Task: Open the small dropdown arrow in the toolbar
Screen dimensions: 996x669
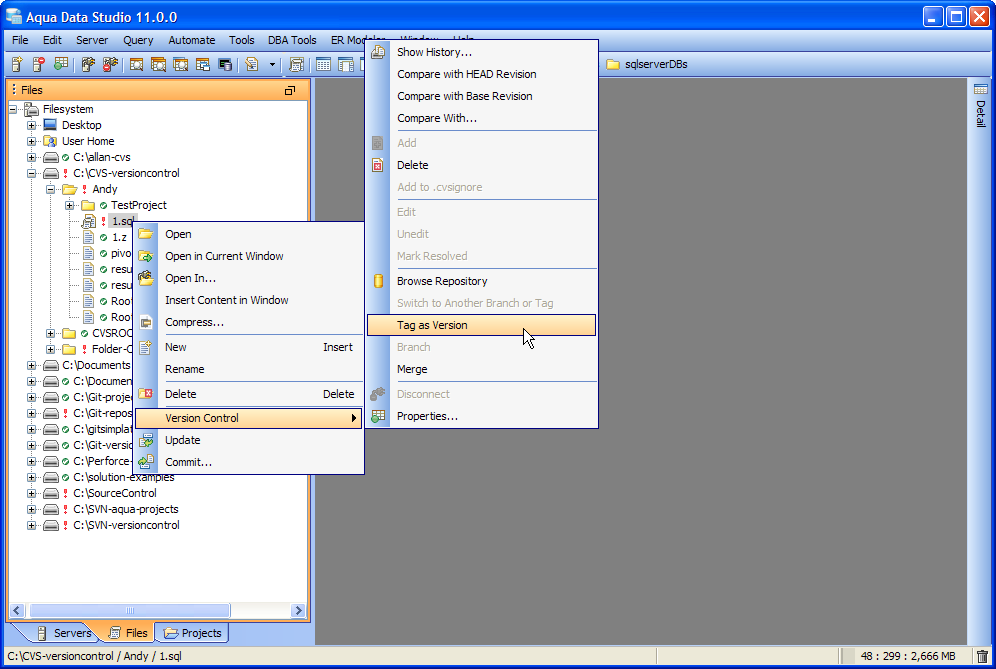Action: pyautogui.click(x=273, y=64)
